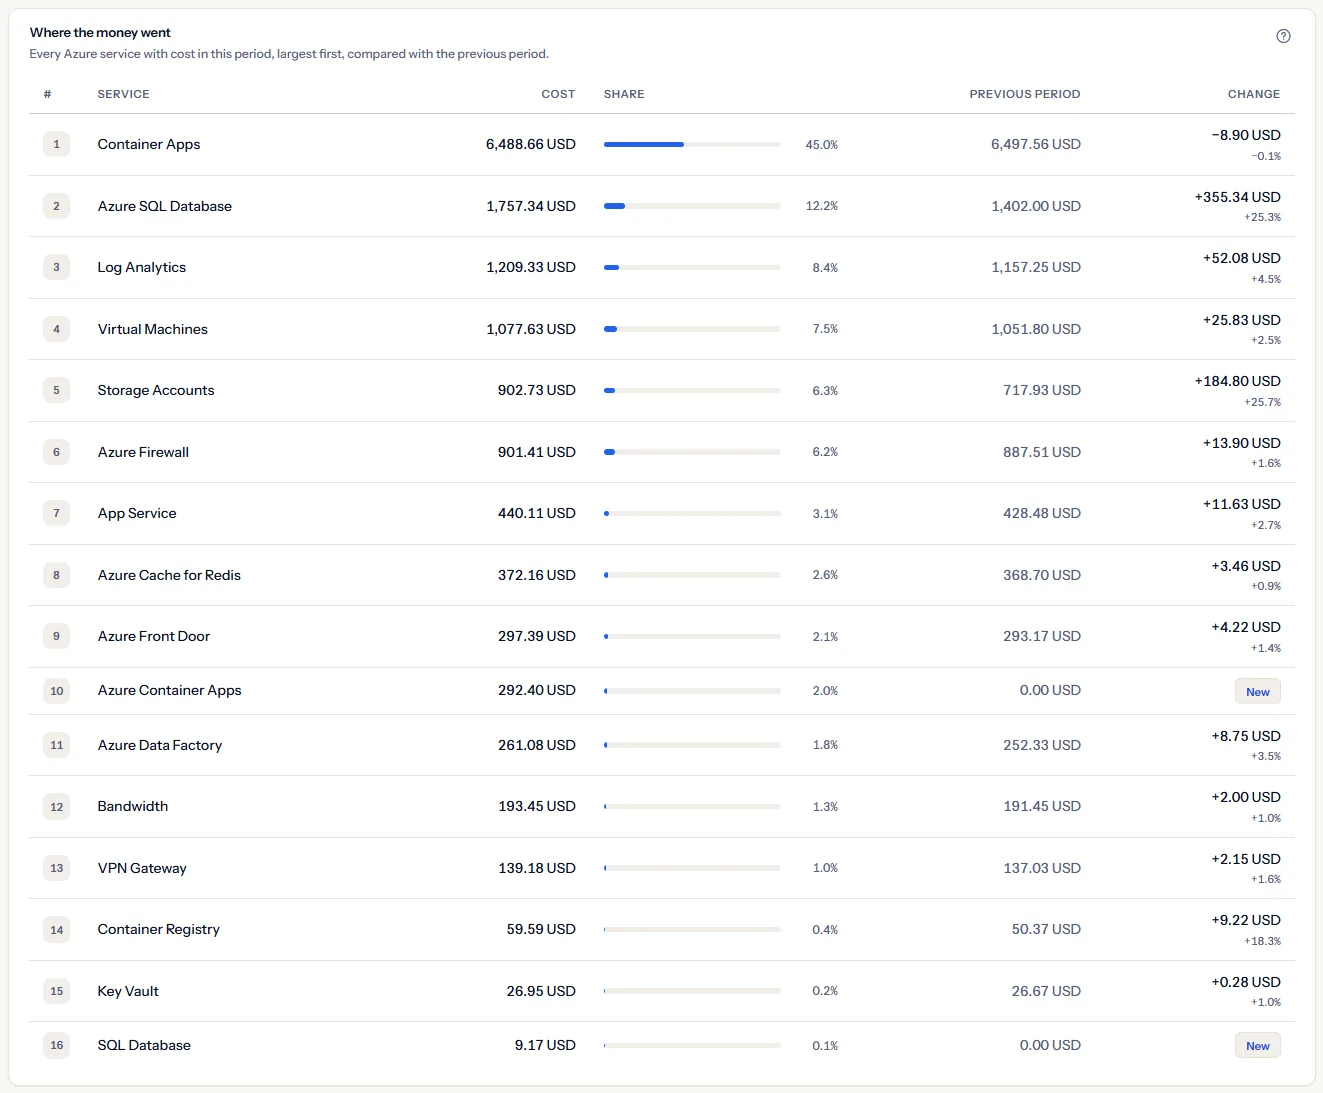Image resolution: width=1323 pixels, height=1093 pixels.
Task: Click the Azure Front Door service name
Action: [154, 636]
